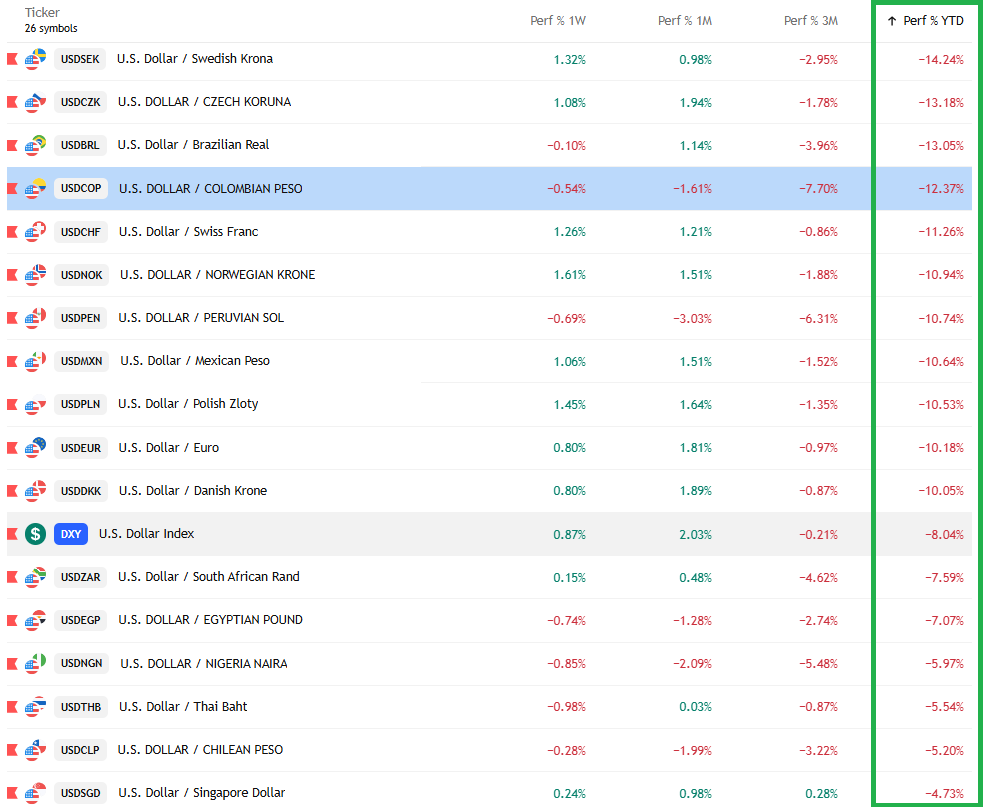Select 'U.S. Dollar / Danish Krone' row name

tap(193, 491)
